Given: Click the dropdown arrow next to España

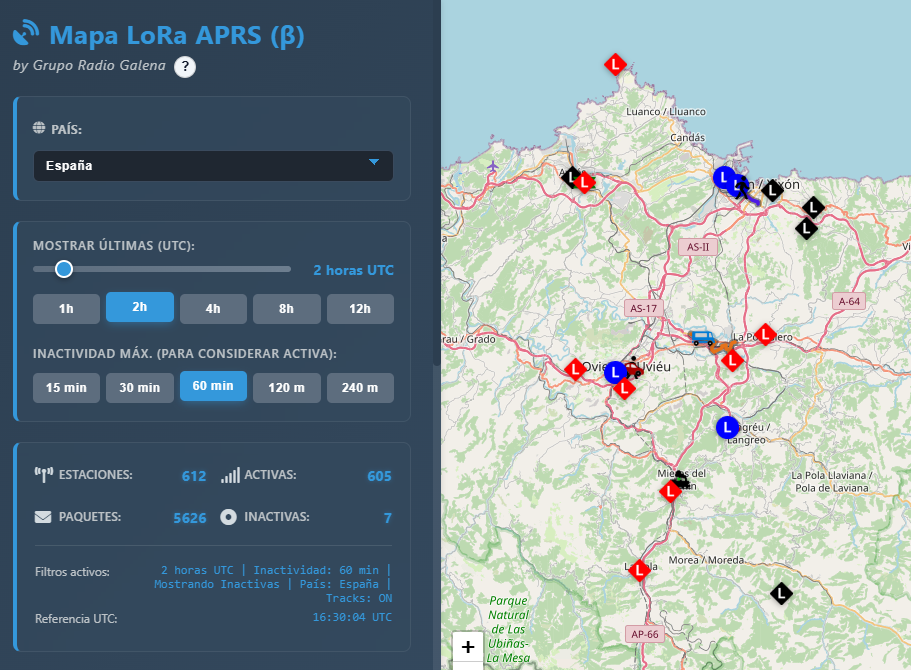Looking at the screenshot, I should 374,163.
